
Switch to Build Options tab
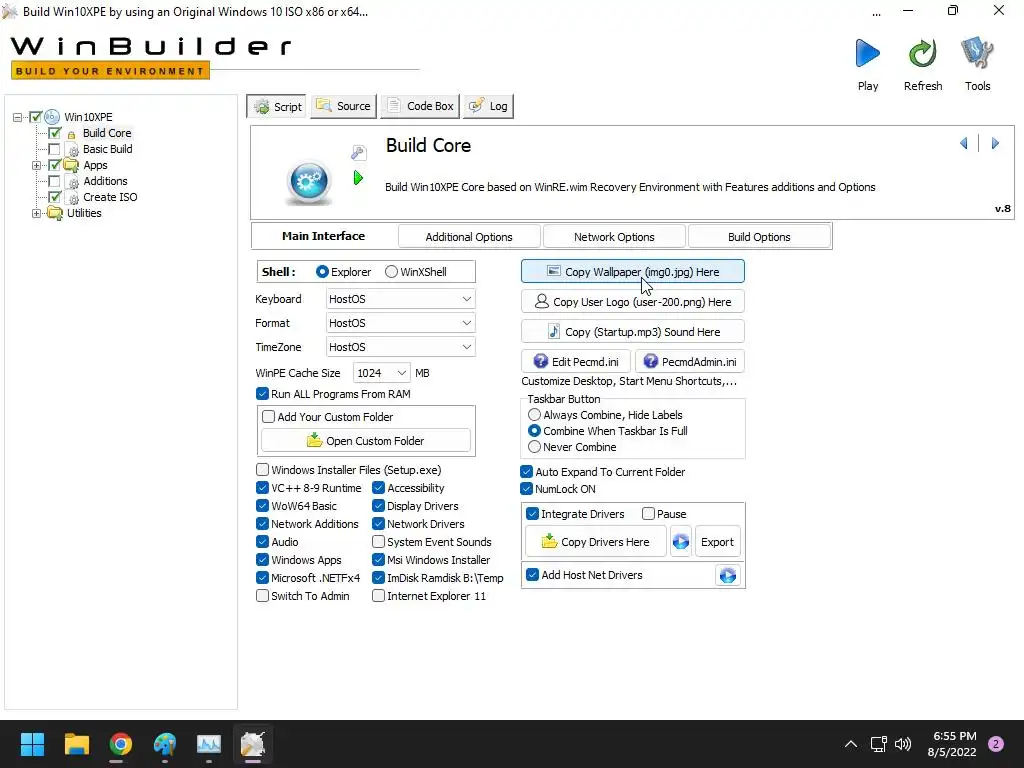point(759,237)
